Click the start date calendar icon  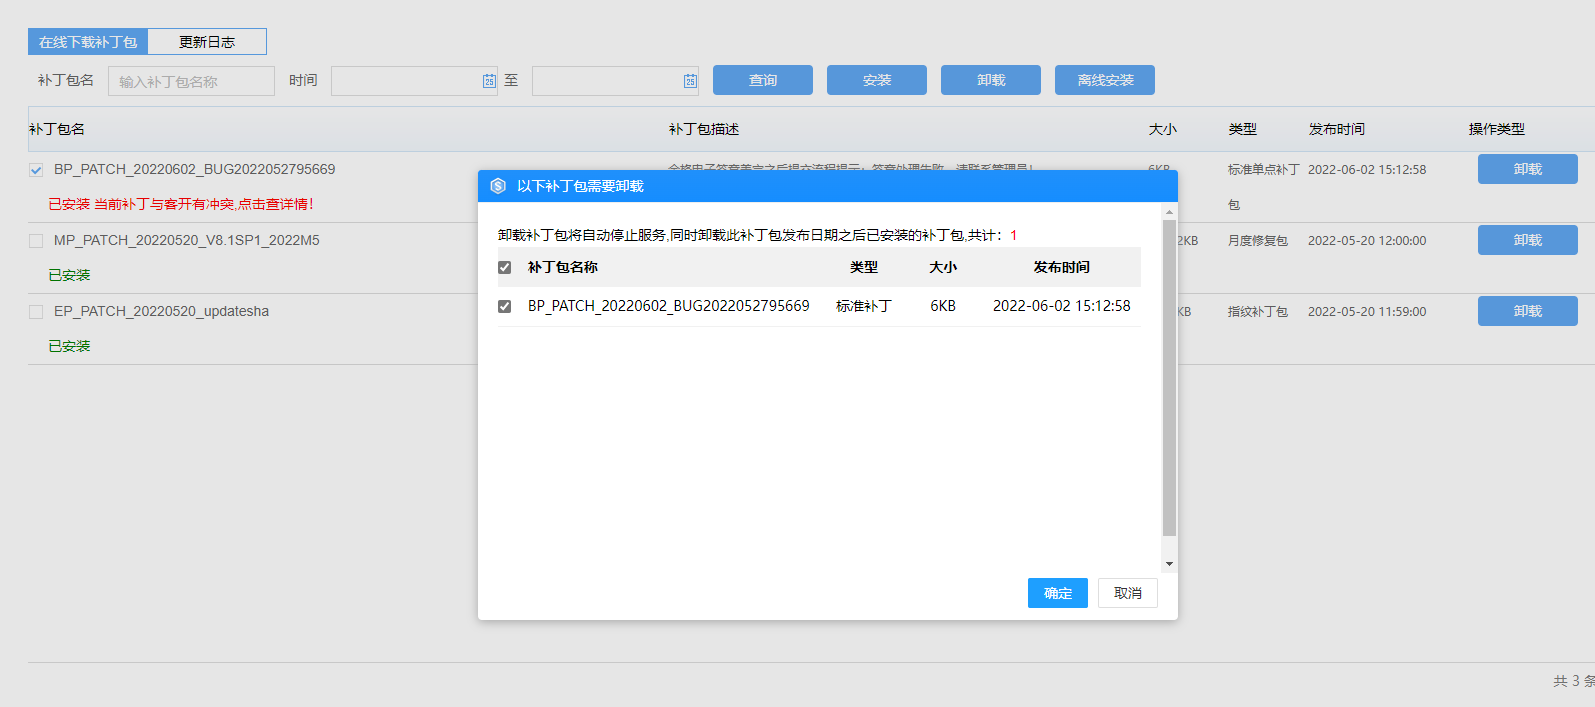489,81
